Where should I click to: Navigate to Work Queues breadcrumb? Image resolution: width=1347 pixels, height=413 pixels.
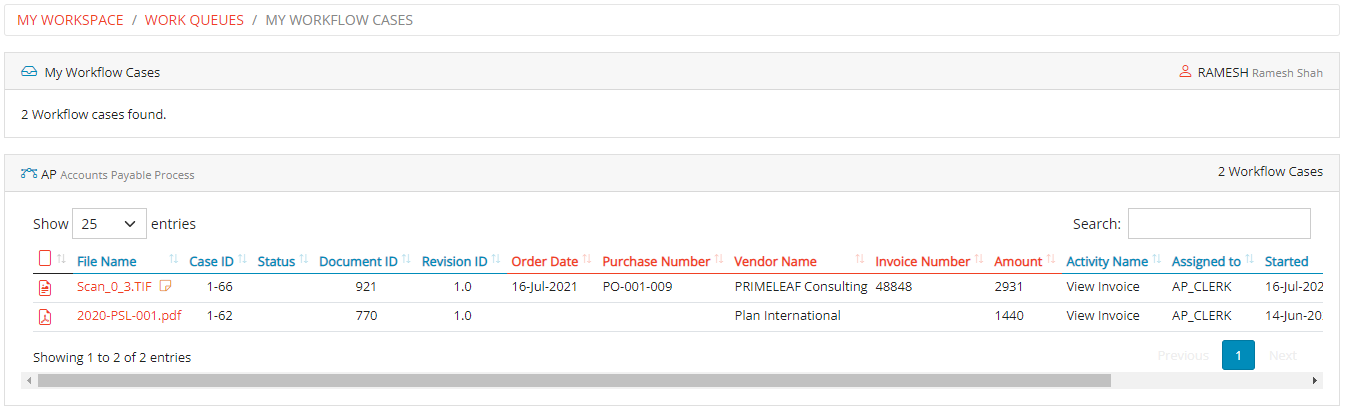(x=194, y=20)
